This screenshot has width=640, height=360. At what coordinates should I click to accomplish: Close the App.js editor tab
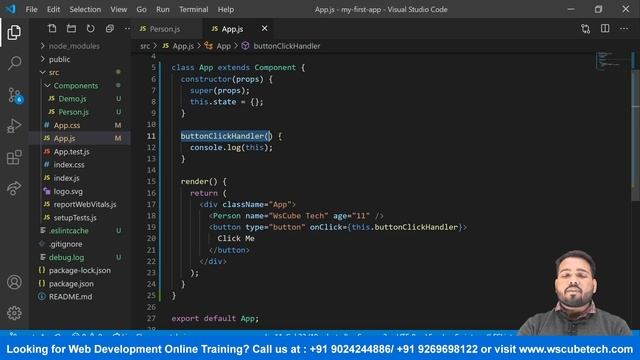pos(264,28)
